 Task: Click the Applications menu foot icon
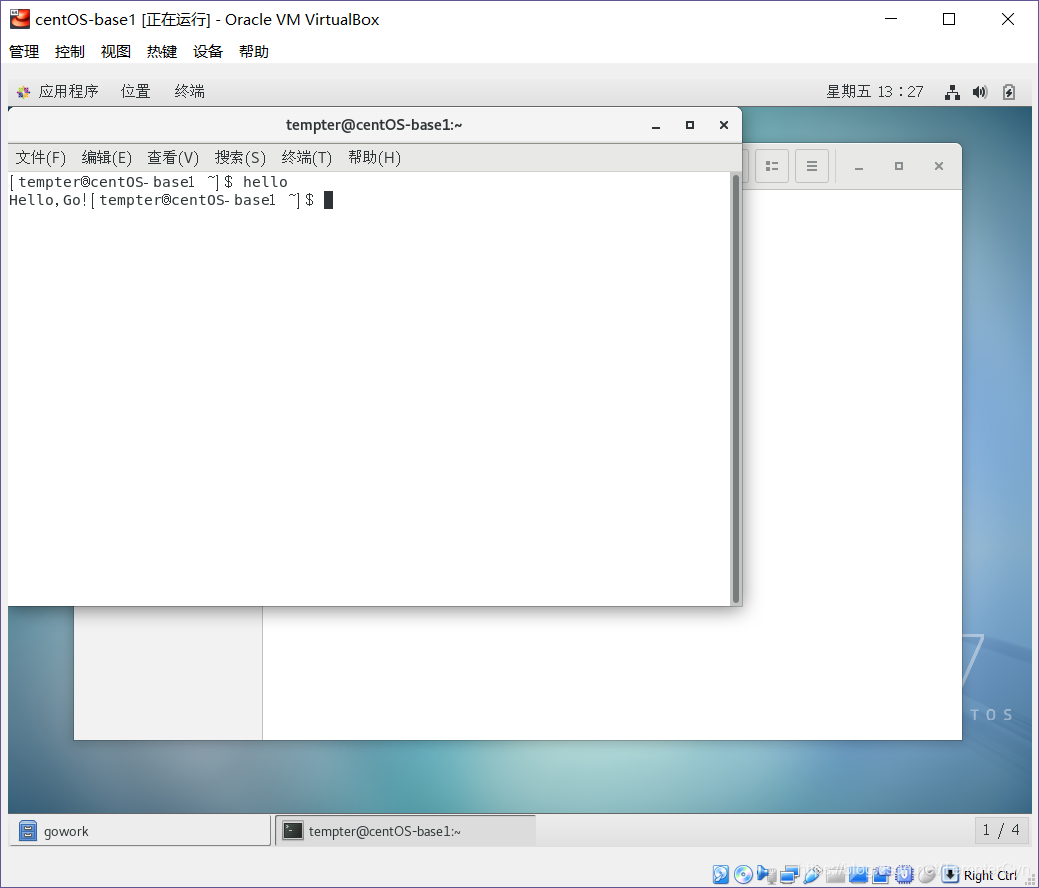tap(24, 92)
